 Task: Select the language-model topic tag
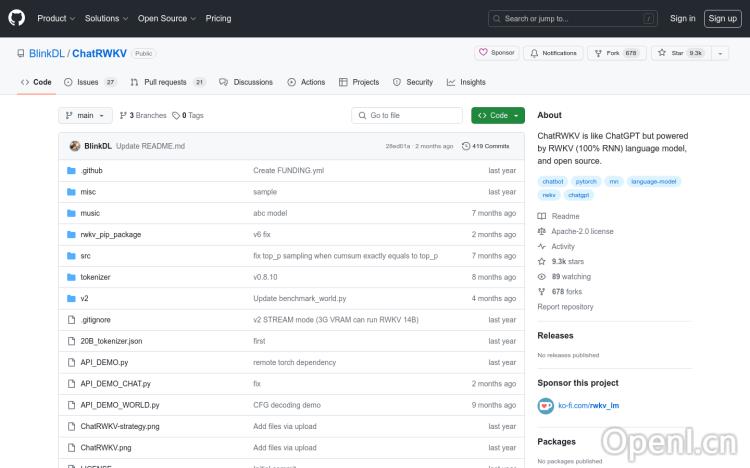coord(654,181)
